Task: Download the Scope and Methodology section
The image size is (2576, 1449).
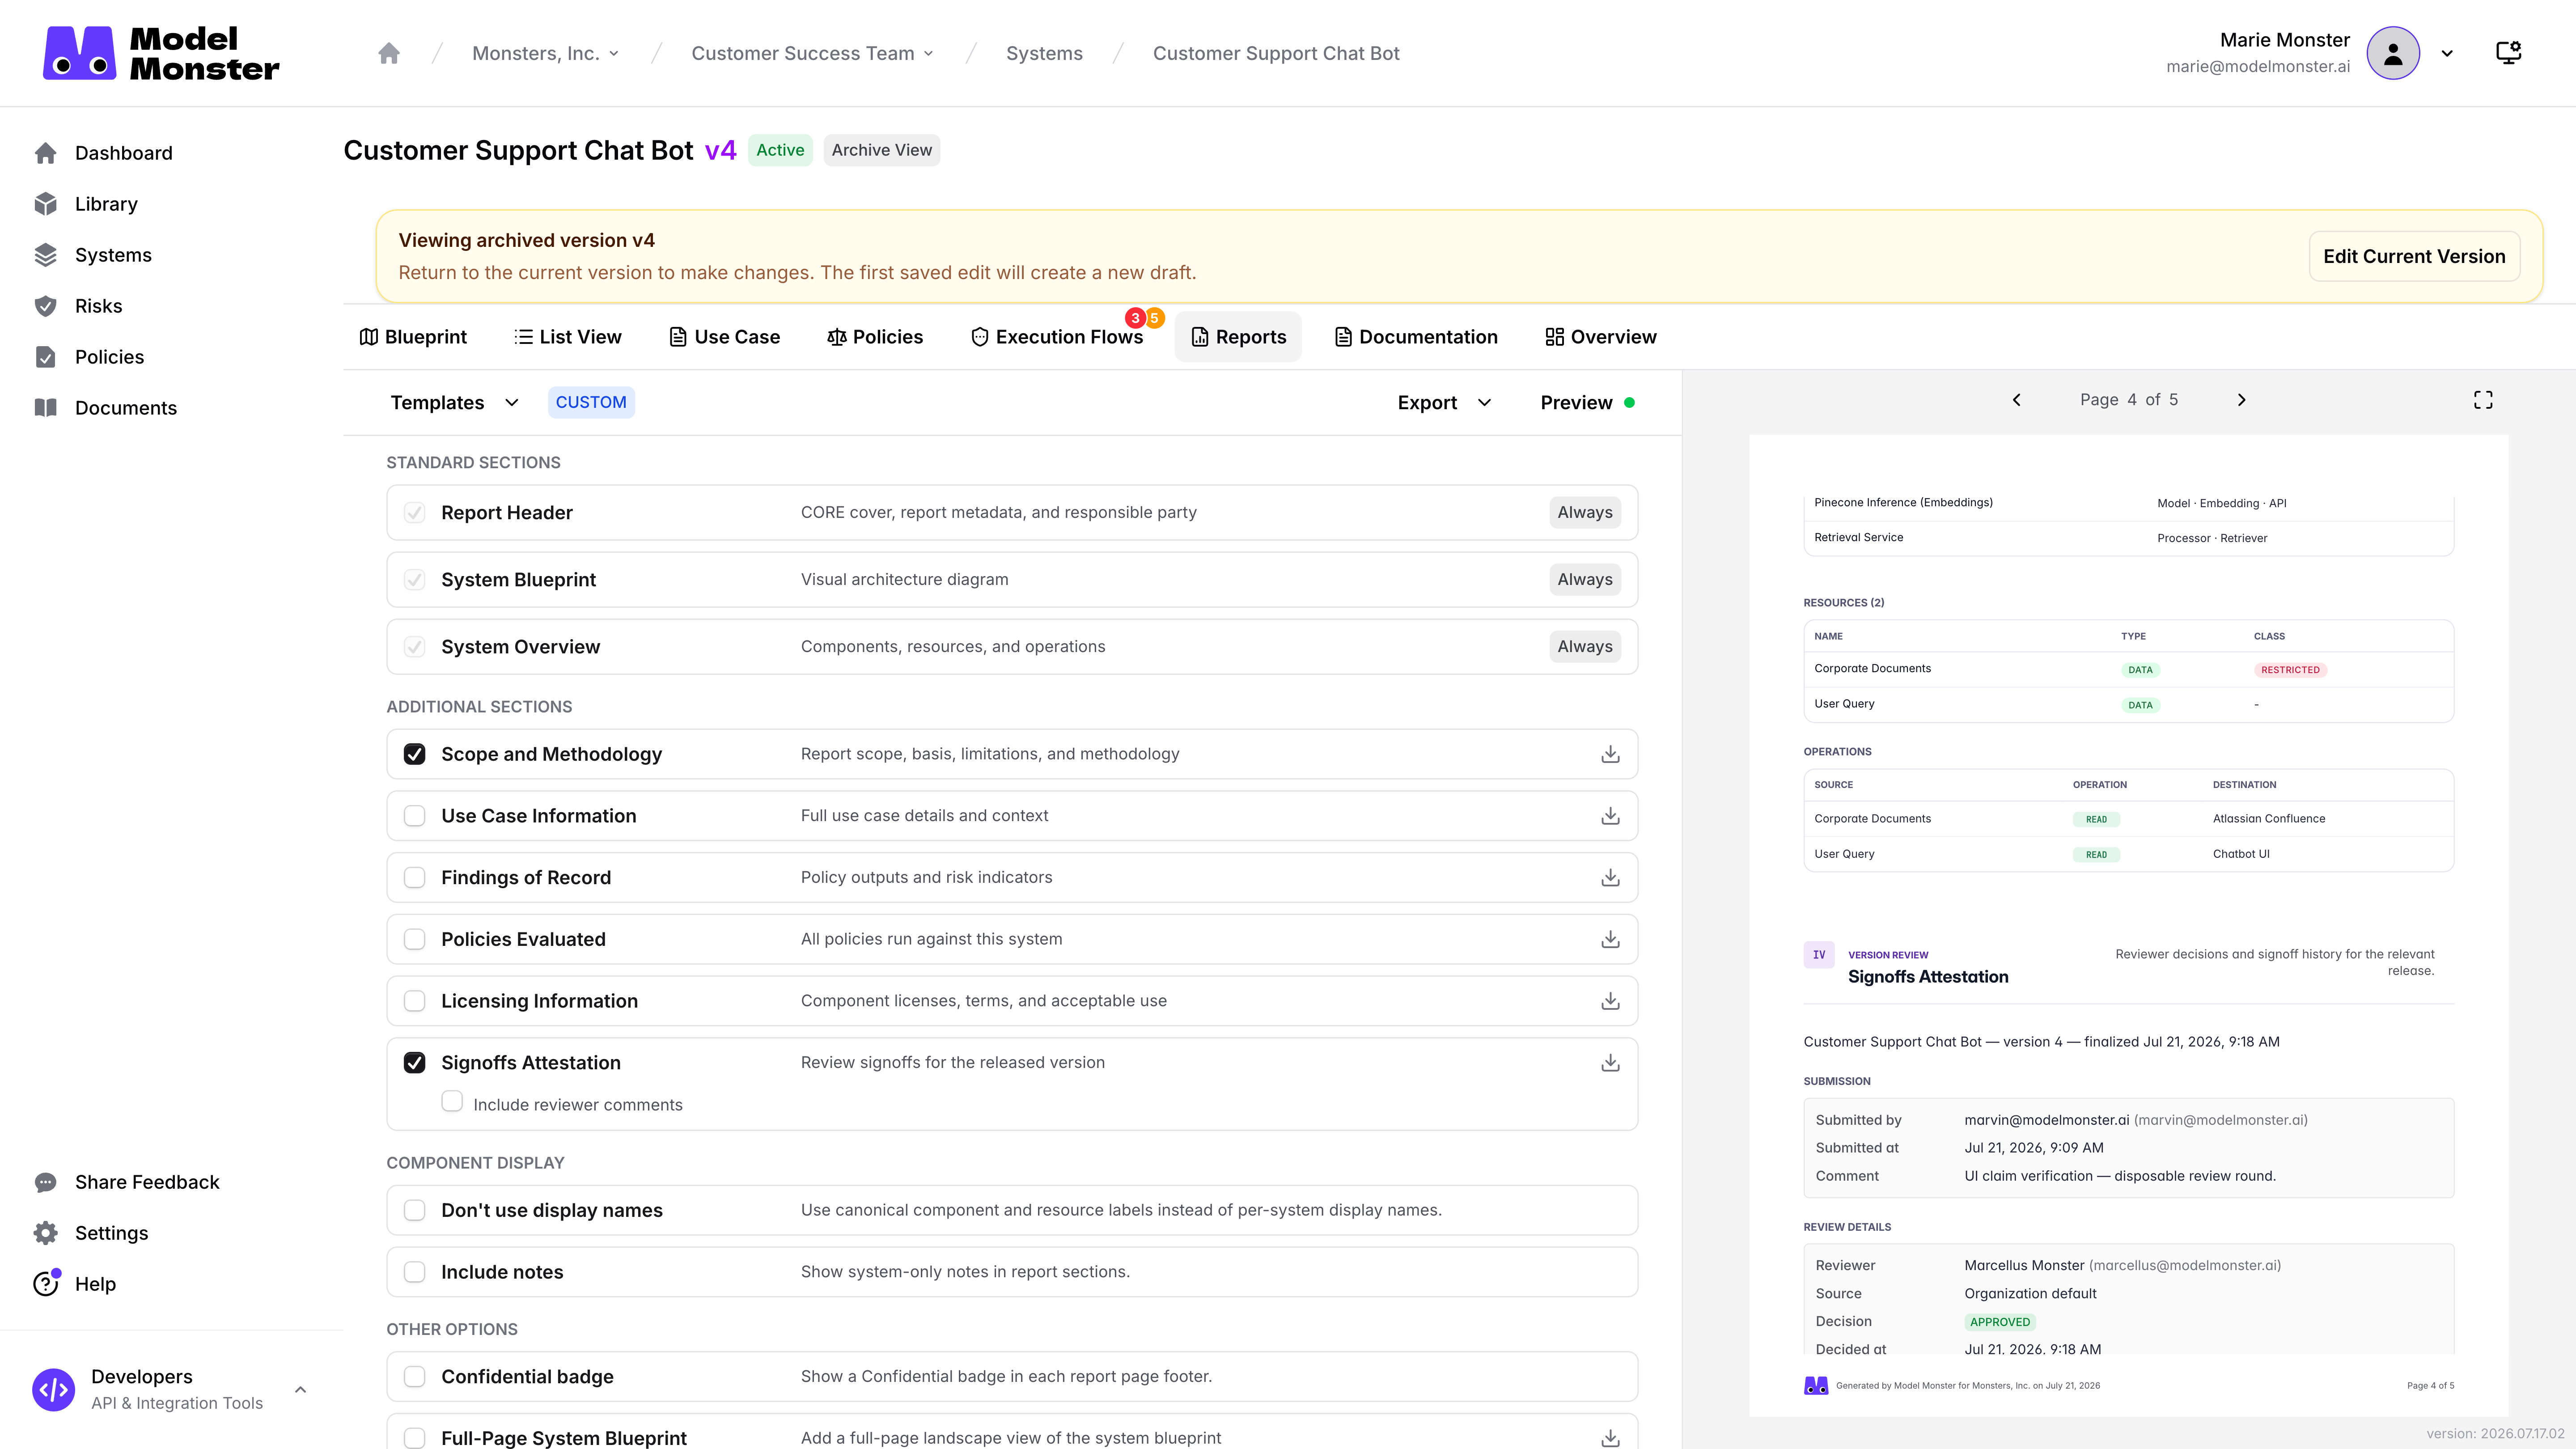Action: pos(1610,754)
